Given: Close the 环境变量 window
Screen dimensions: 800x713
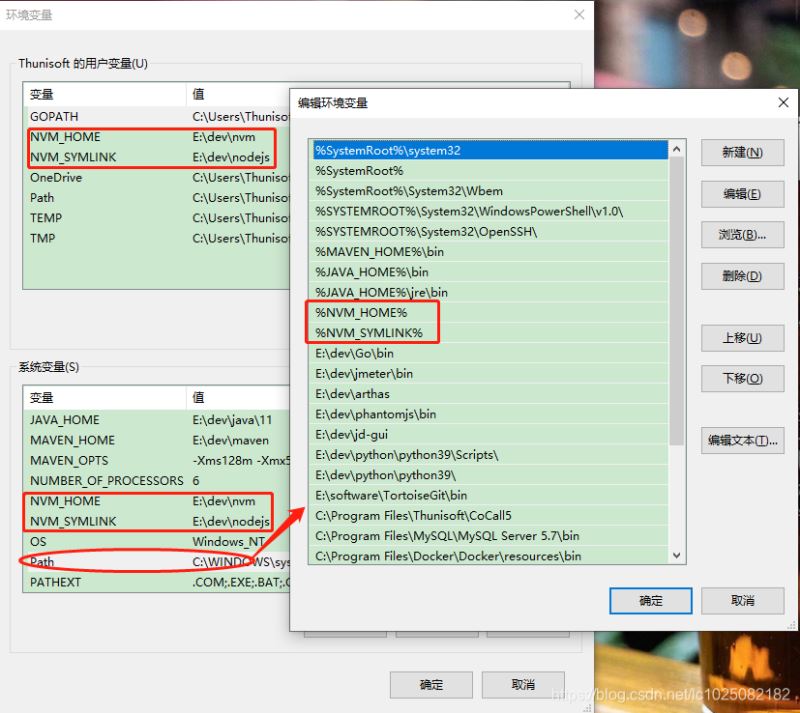Looking at the screenshot, I should pos(579,15).
